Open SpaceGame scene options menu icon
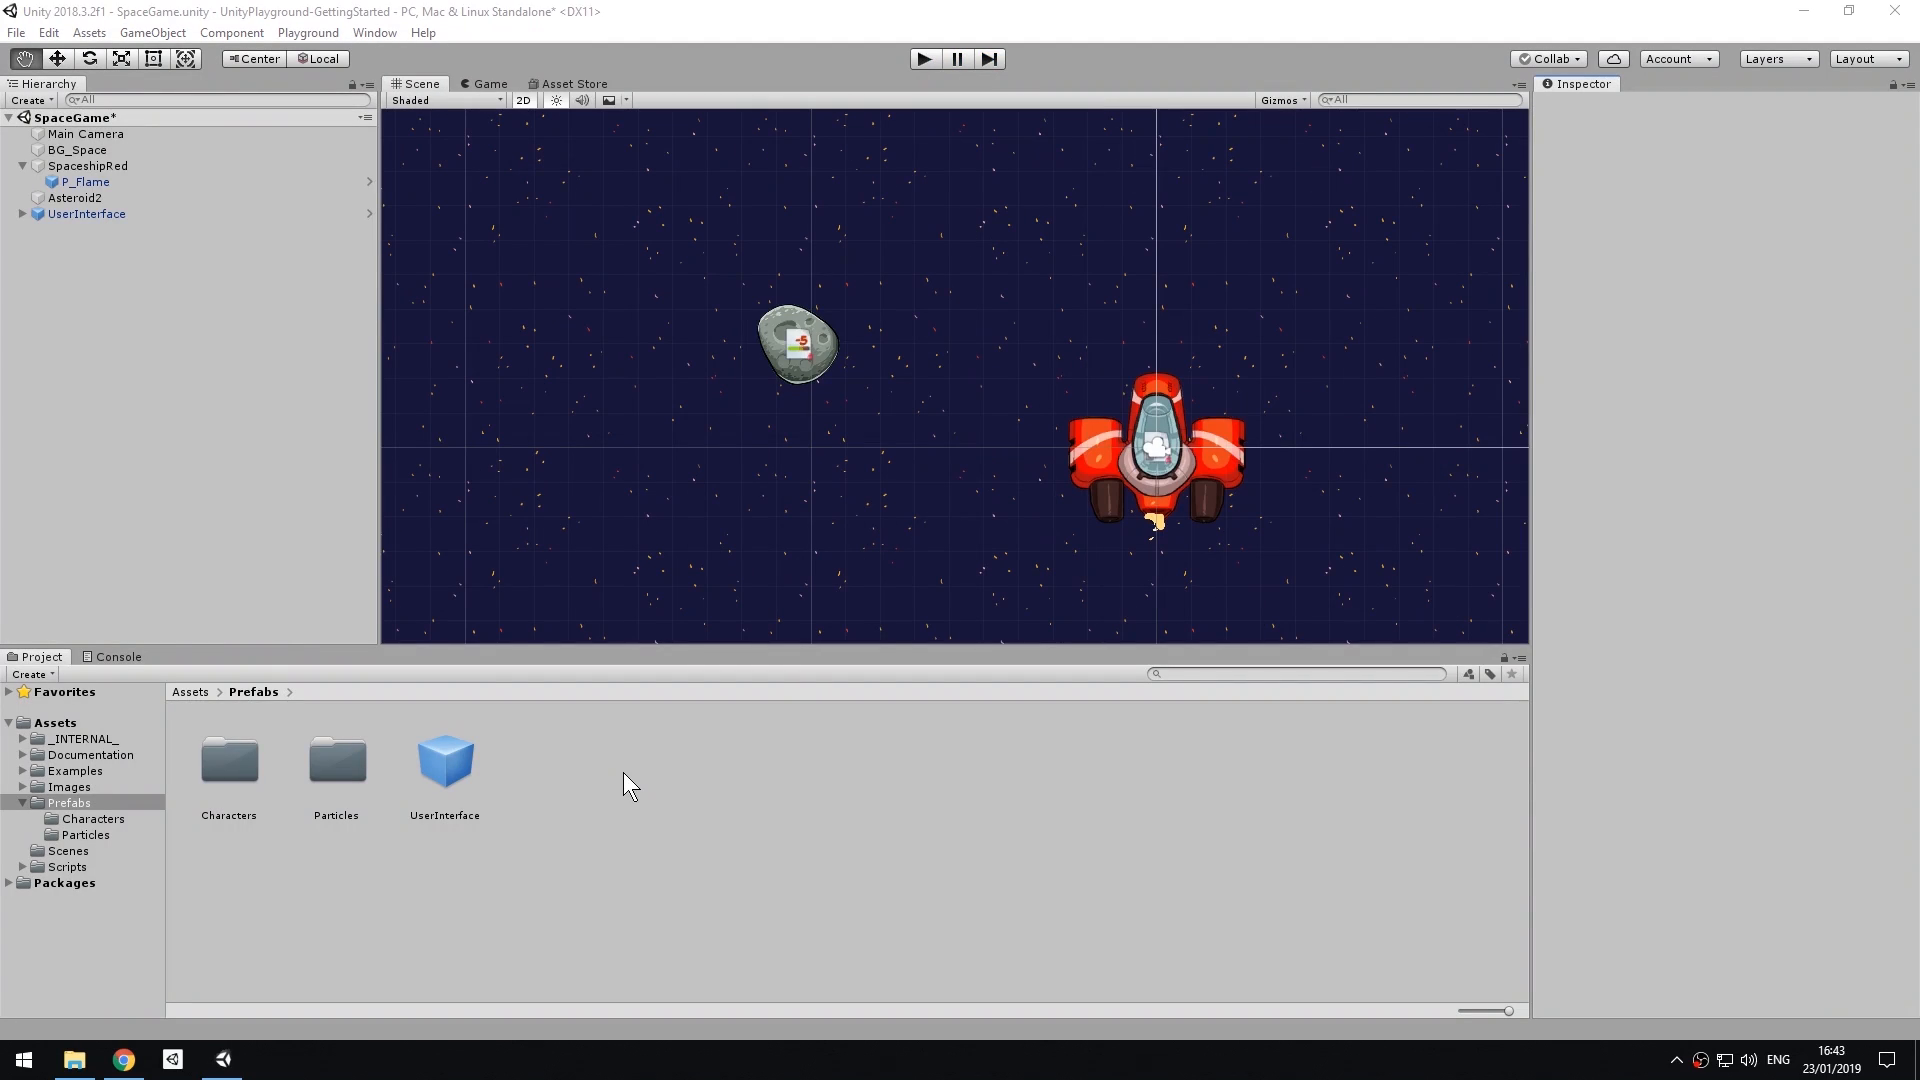This screenshot has width=1920, height=1080. tap(366, 118)
